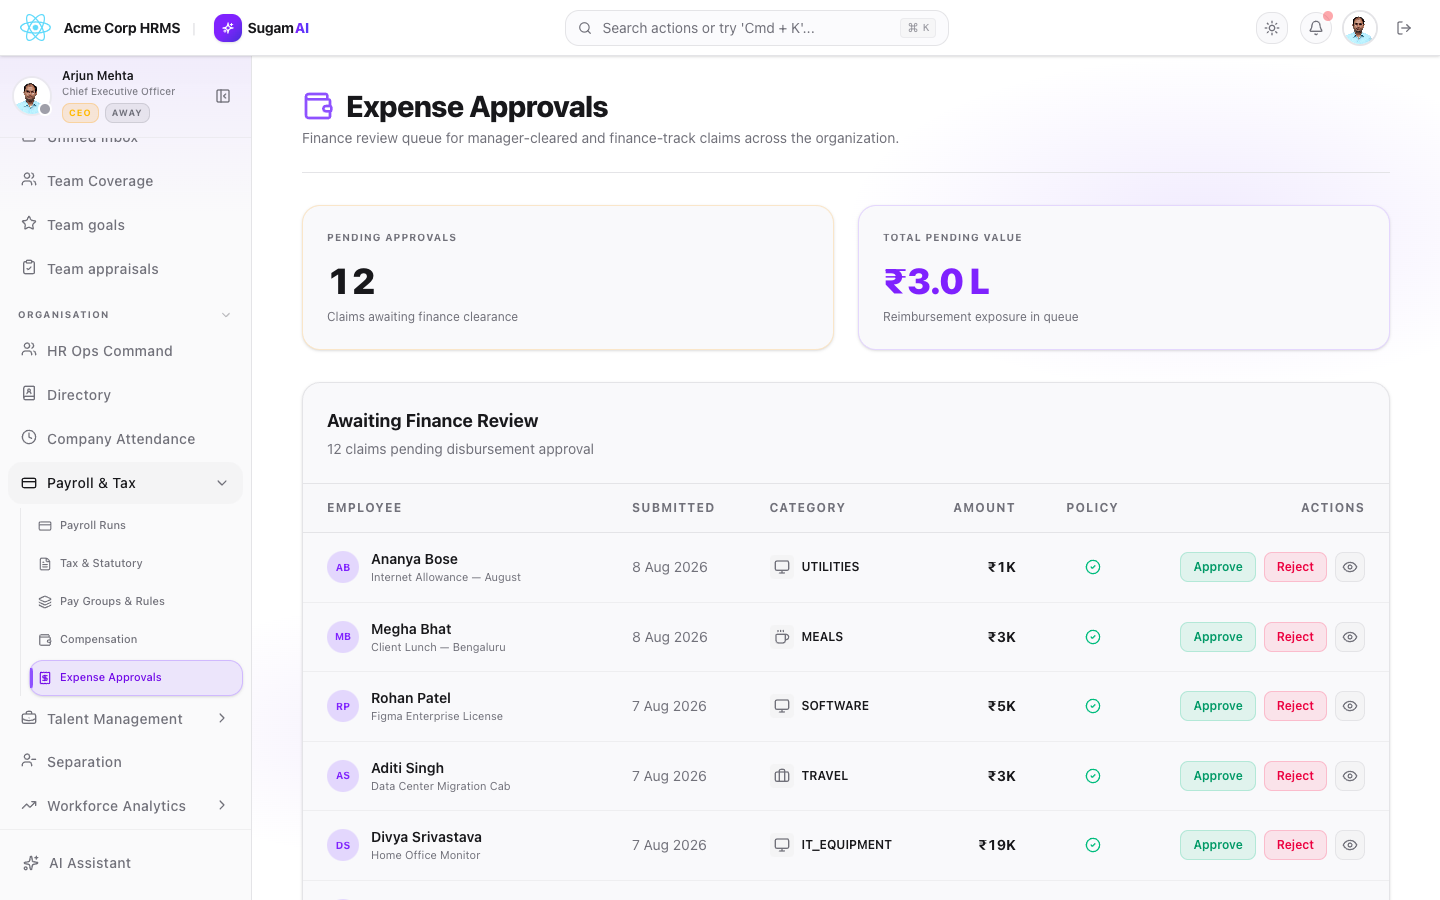
Task: Click the Expense Approvals wallet heading icon
Action: tap(318, 106)
